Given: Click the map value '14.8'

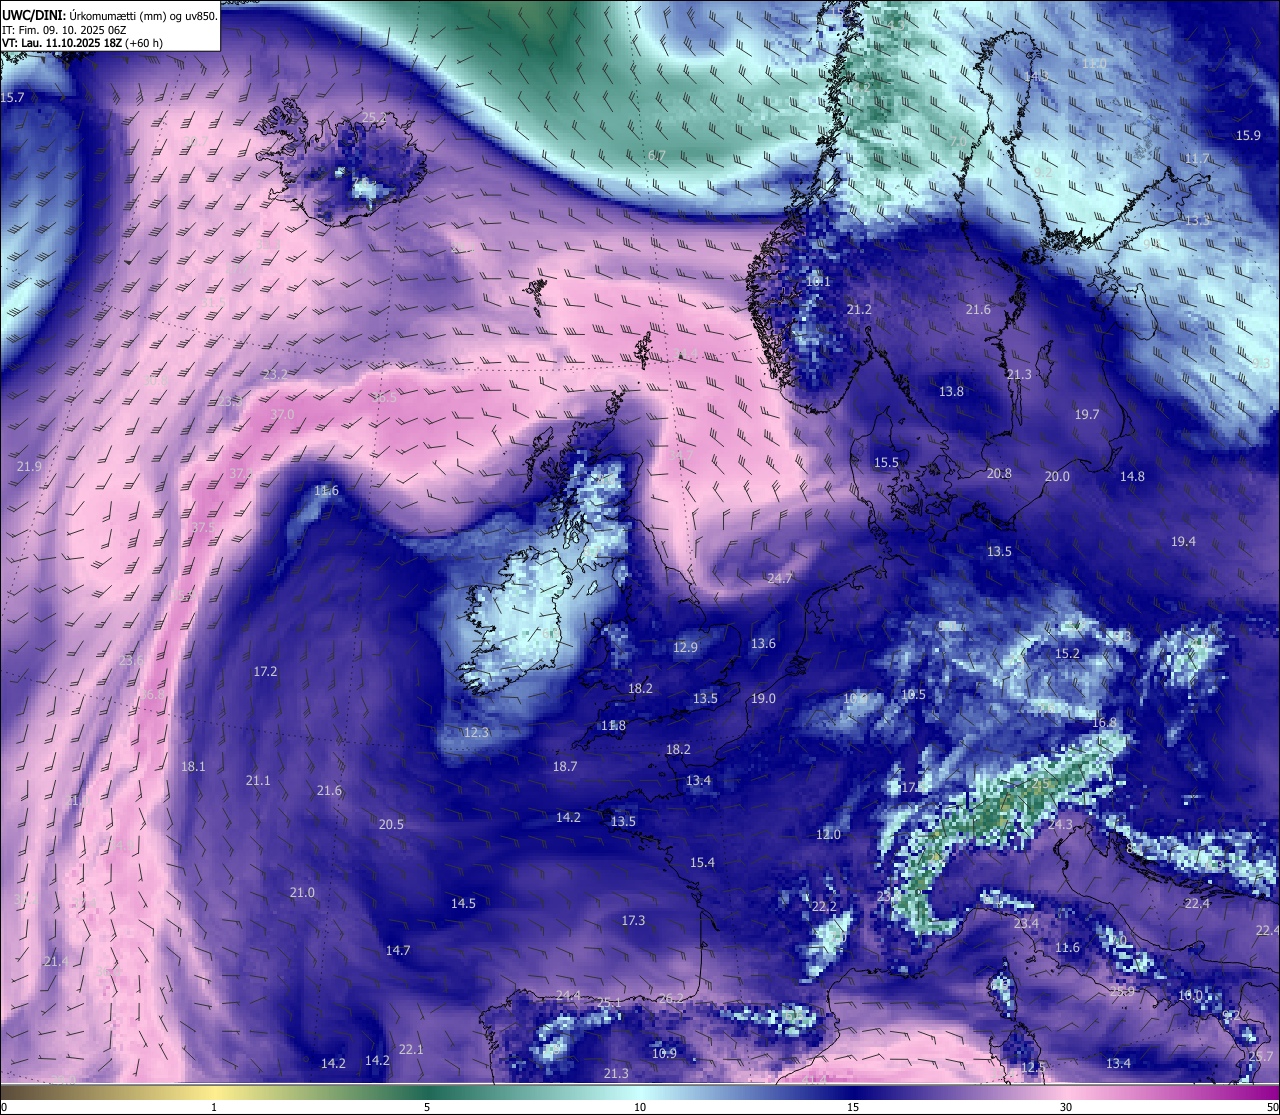Looking at the screenshot, I should (1132, 477).
